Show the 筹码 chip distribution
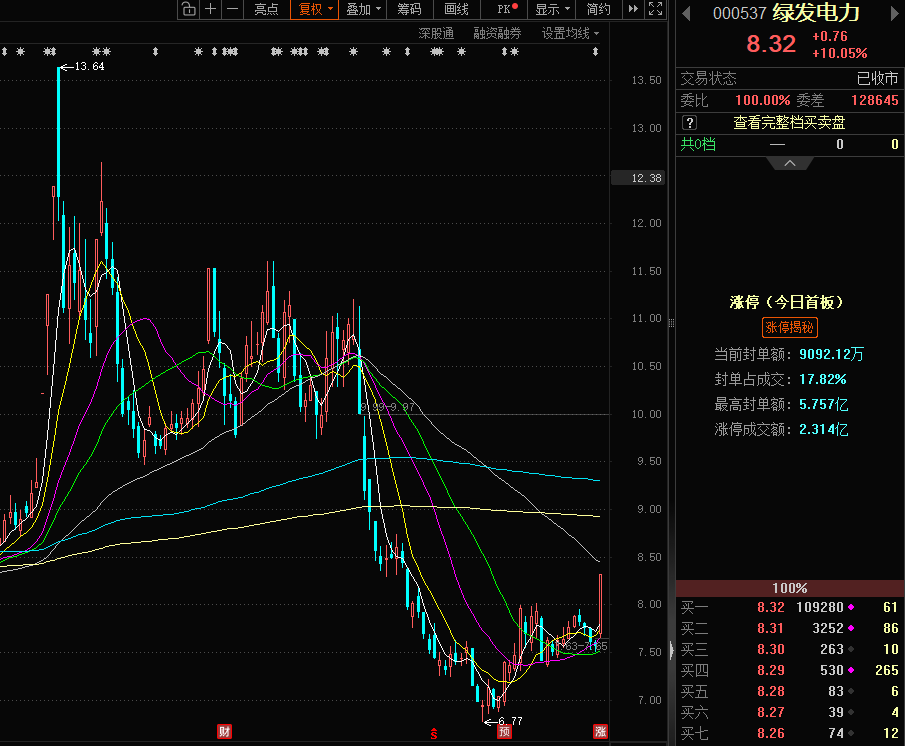Viewport: 905px width, 746px height. click(409, 9)
